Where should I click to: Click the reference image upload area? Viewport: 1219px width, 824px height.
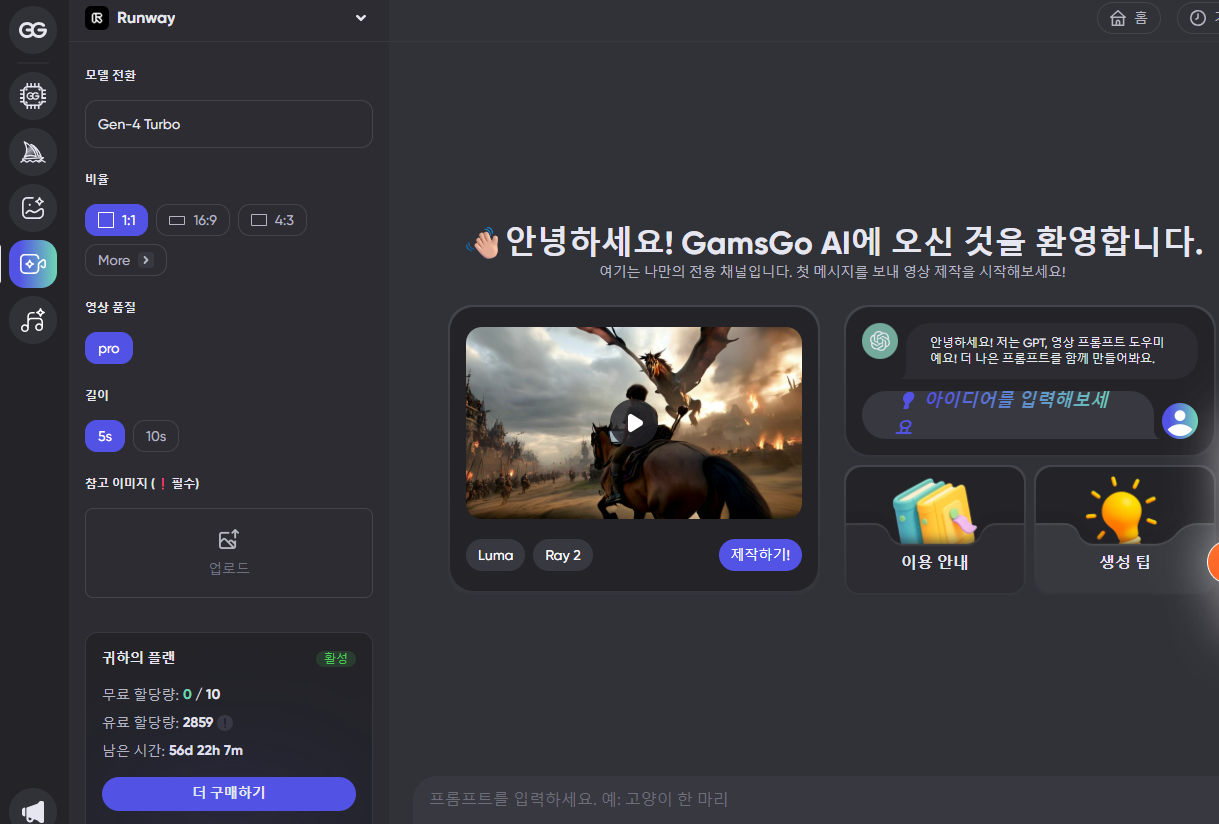click(x=229, y=553)
